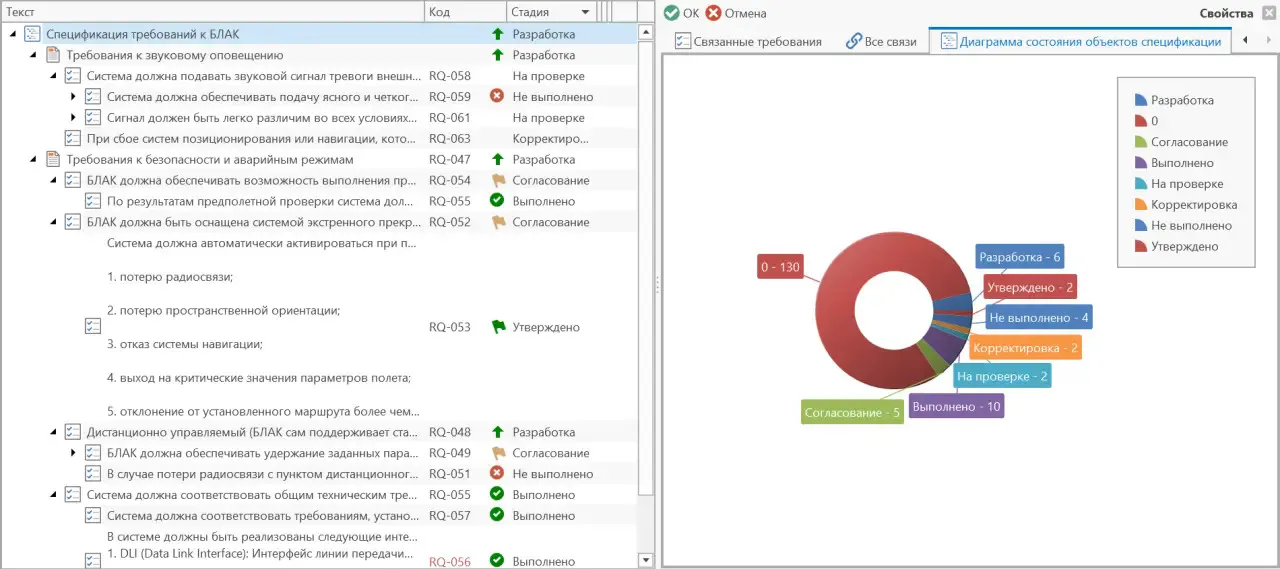Click the red cross status icon for RQ-051

[497, 473]
